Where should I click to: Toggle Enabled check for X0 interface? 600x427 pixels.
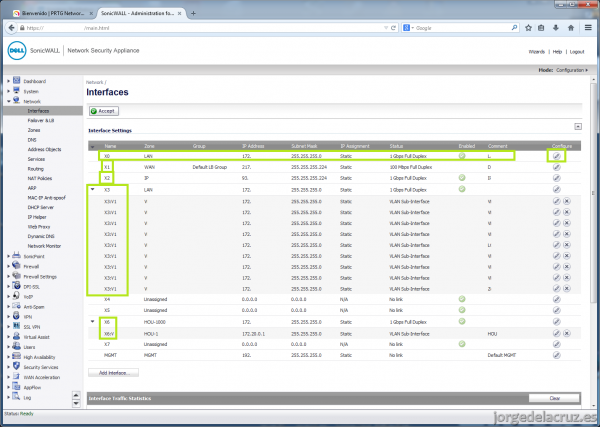pos(462,156)
